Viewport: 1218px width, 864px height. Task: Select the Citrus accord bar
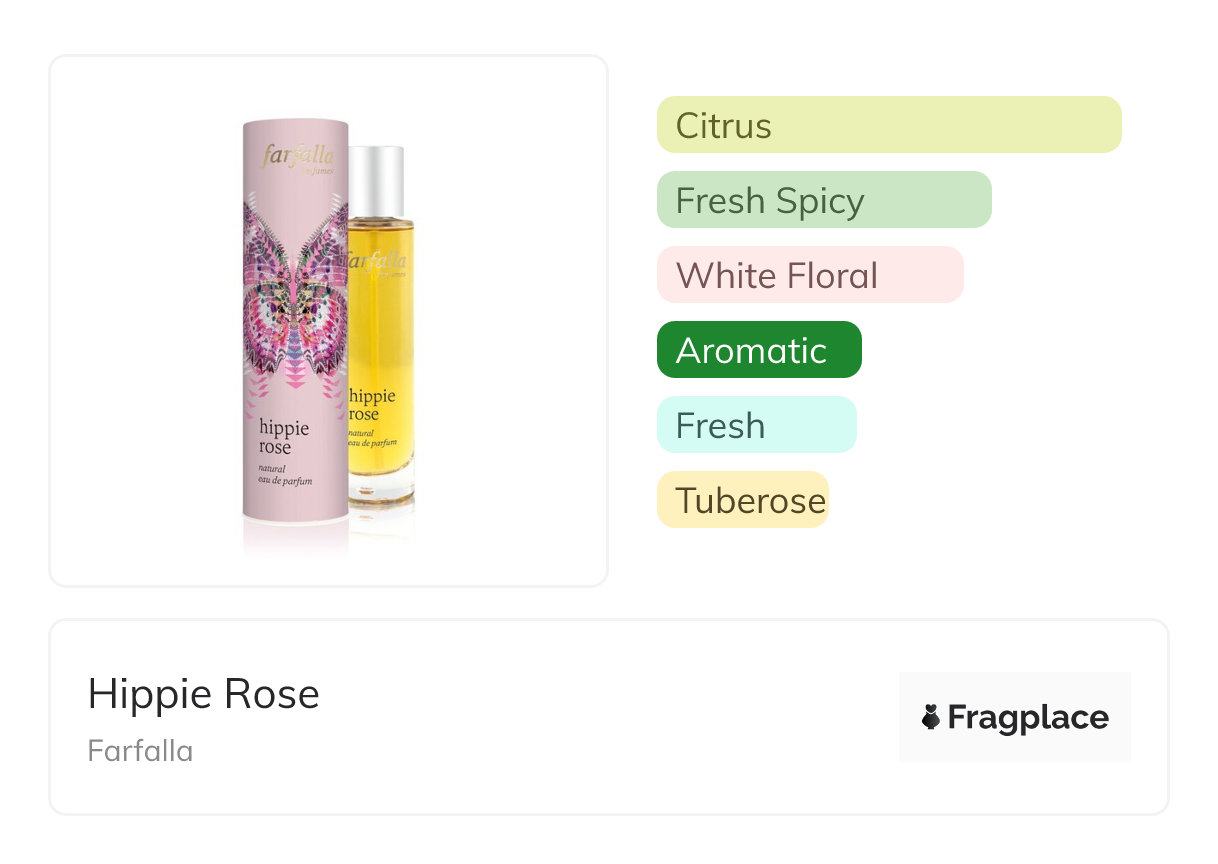pos(888,125)
